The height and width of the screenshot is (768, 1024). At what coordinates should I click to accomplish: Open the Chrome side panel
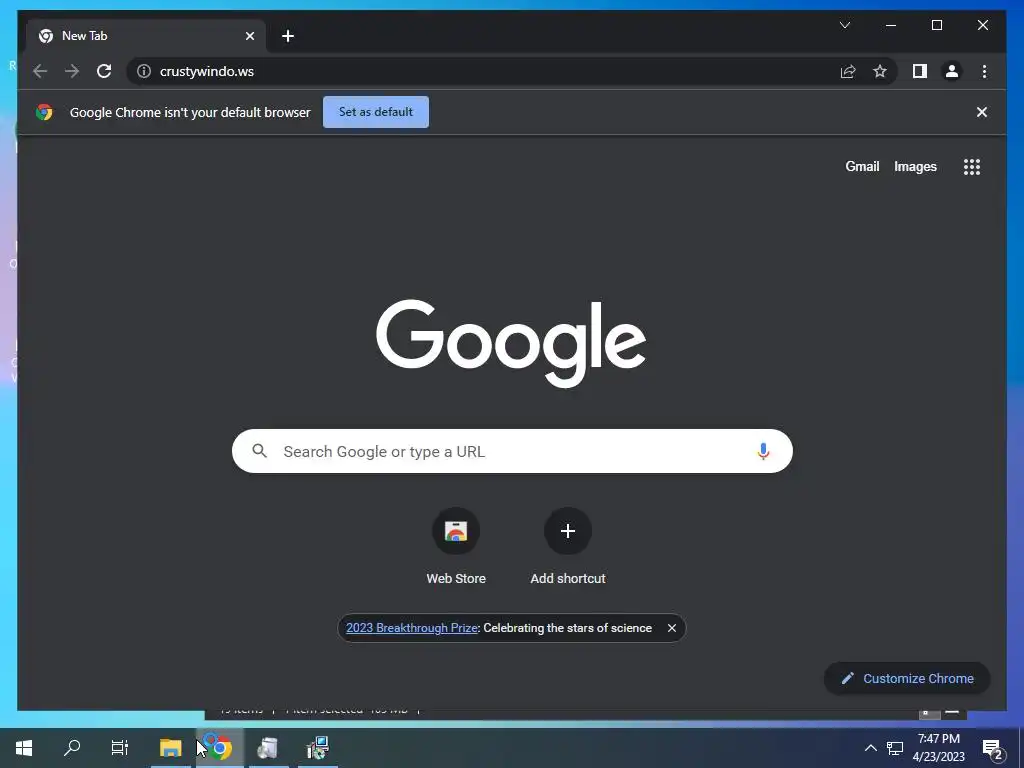(x=920, y=71)
